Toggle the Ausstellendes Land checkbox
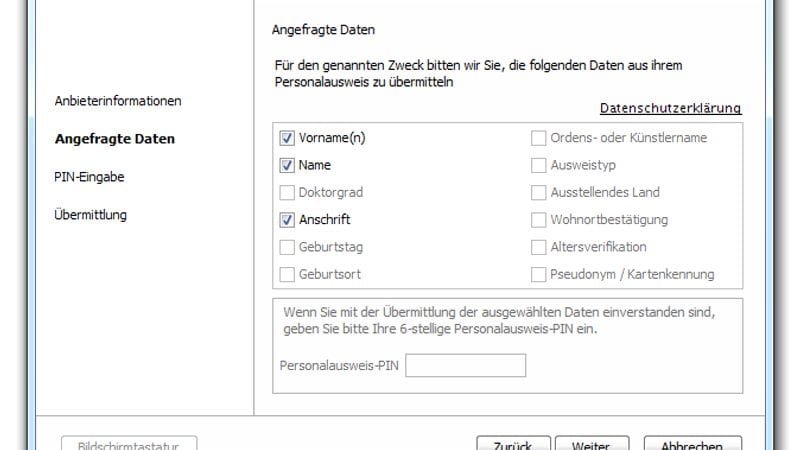The height and width of the screenshot is (450, 800). click(x=539, y=192)
